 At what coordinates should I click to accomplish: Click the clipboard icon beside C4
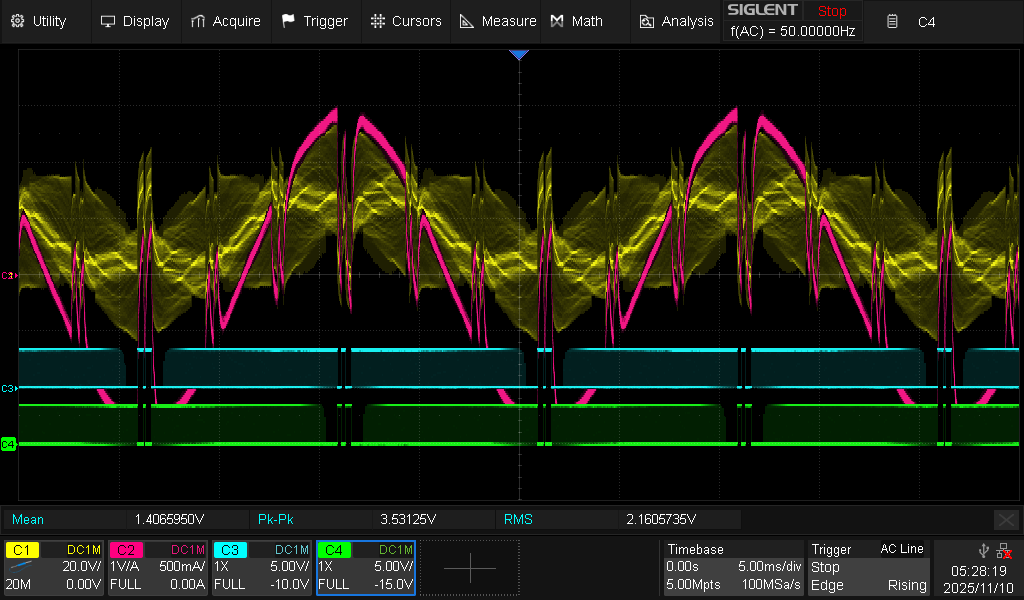pyautogui.click(x=893, y=21)
